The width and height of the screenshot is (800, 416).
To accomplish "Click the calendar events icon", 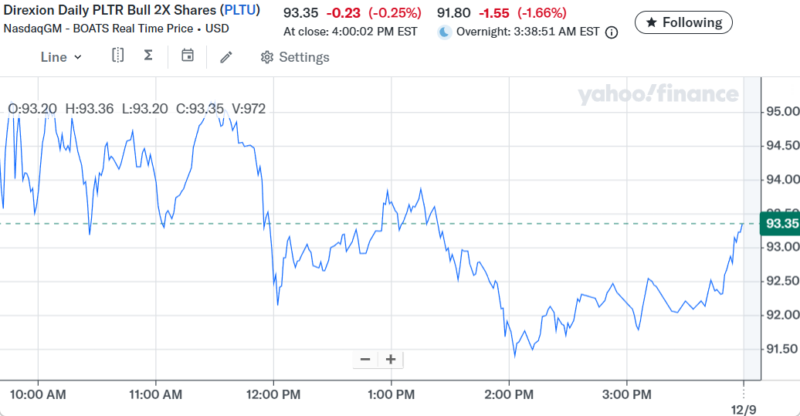I will coord(187,56).
